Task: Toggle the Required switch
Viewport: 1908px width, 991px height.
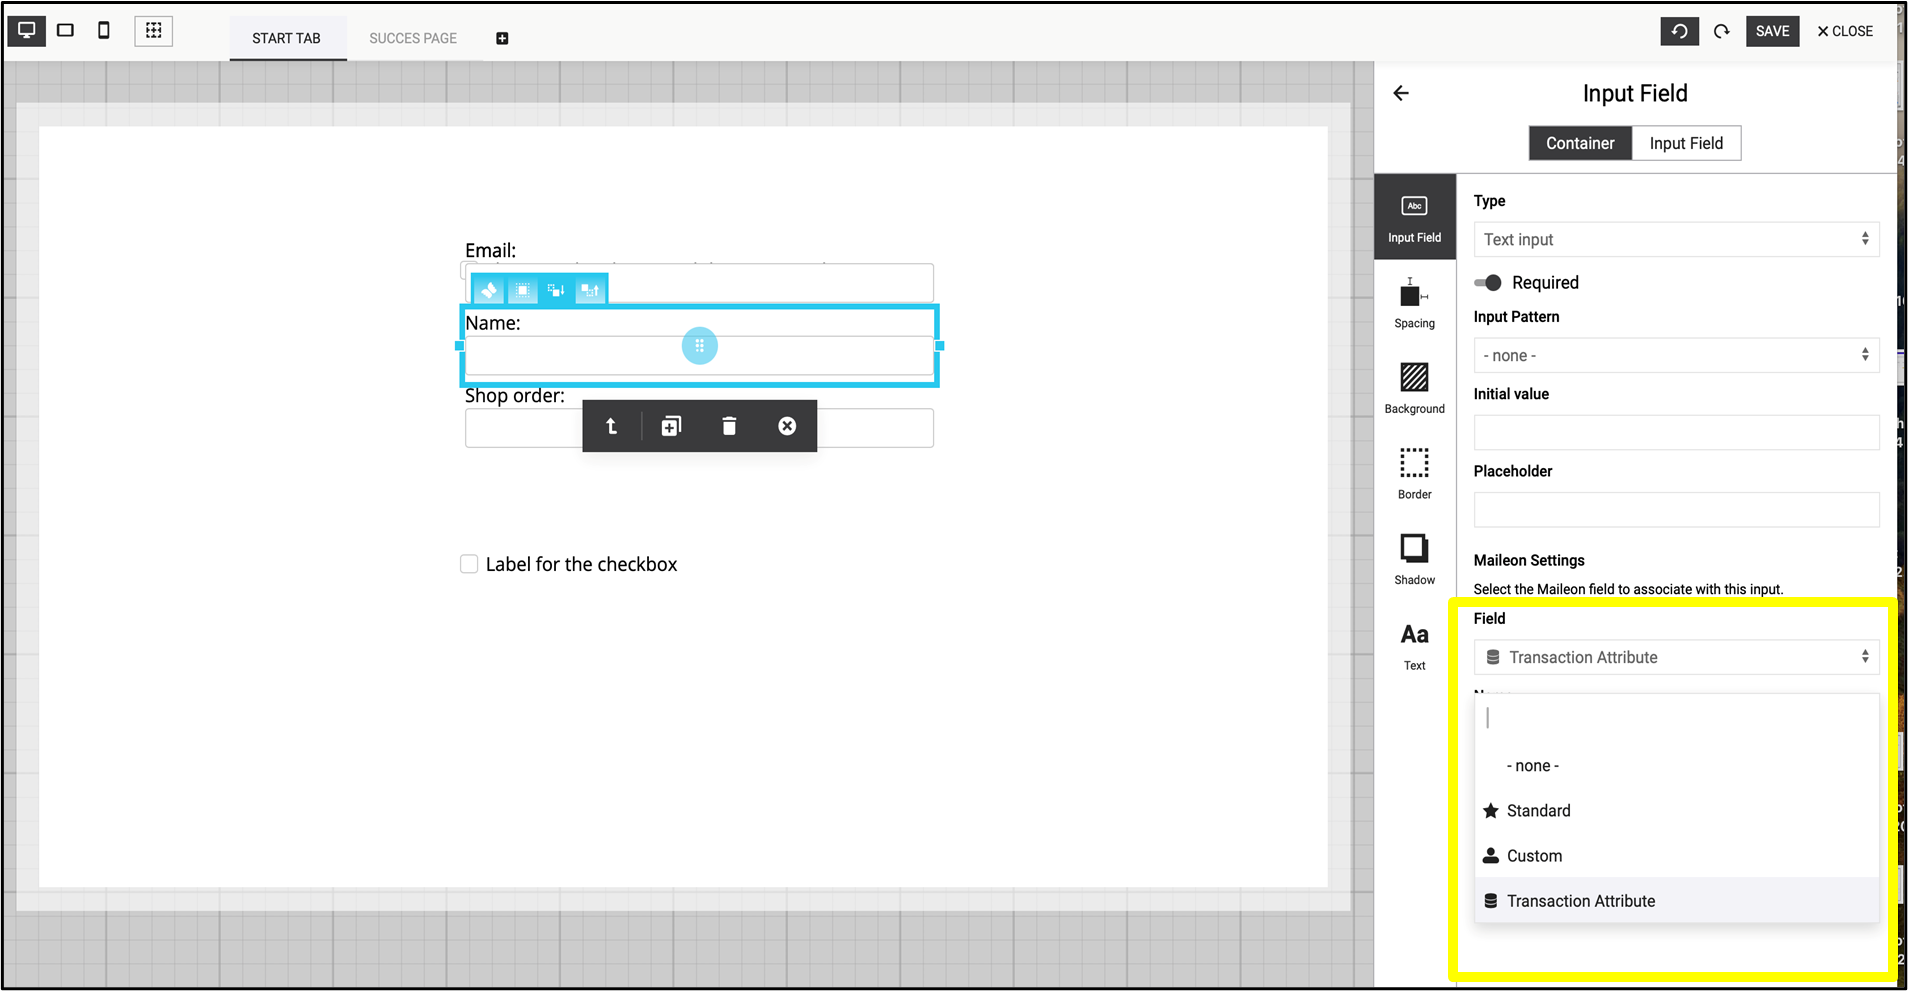Action: (1488, 283)
